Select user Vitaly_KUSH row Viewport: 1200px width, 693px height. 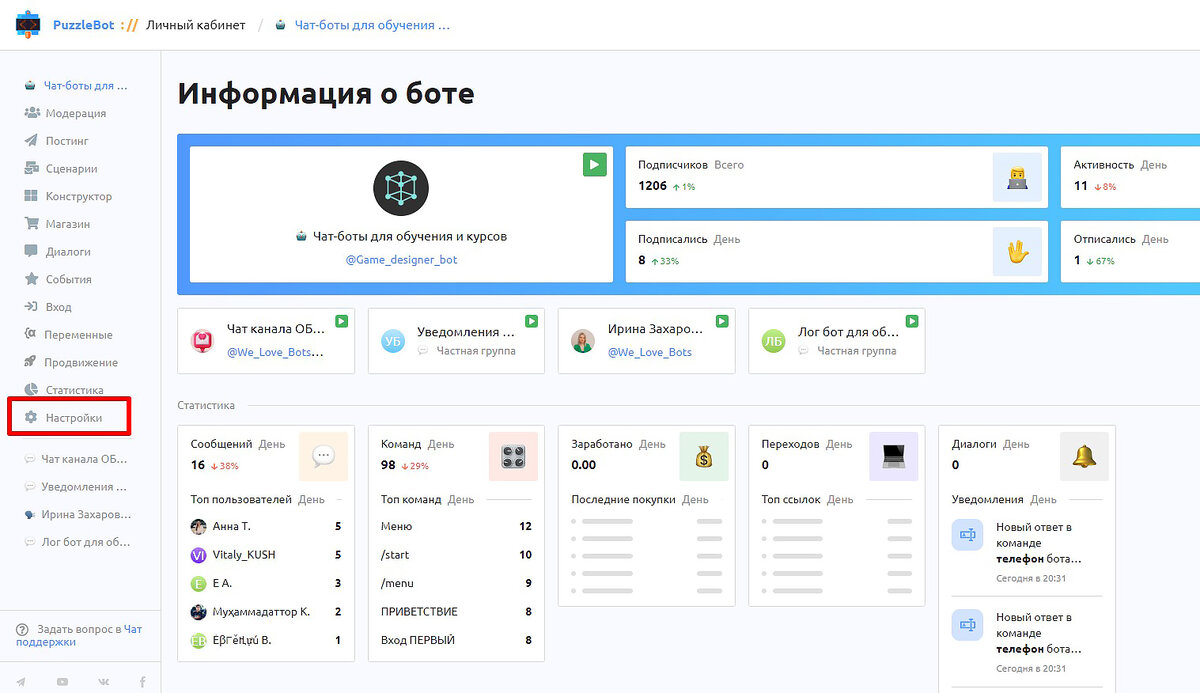pyautogui.click(x=266, y=555)
